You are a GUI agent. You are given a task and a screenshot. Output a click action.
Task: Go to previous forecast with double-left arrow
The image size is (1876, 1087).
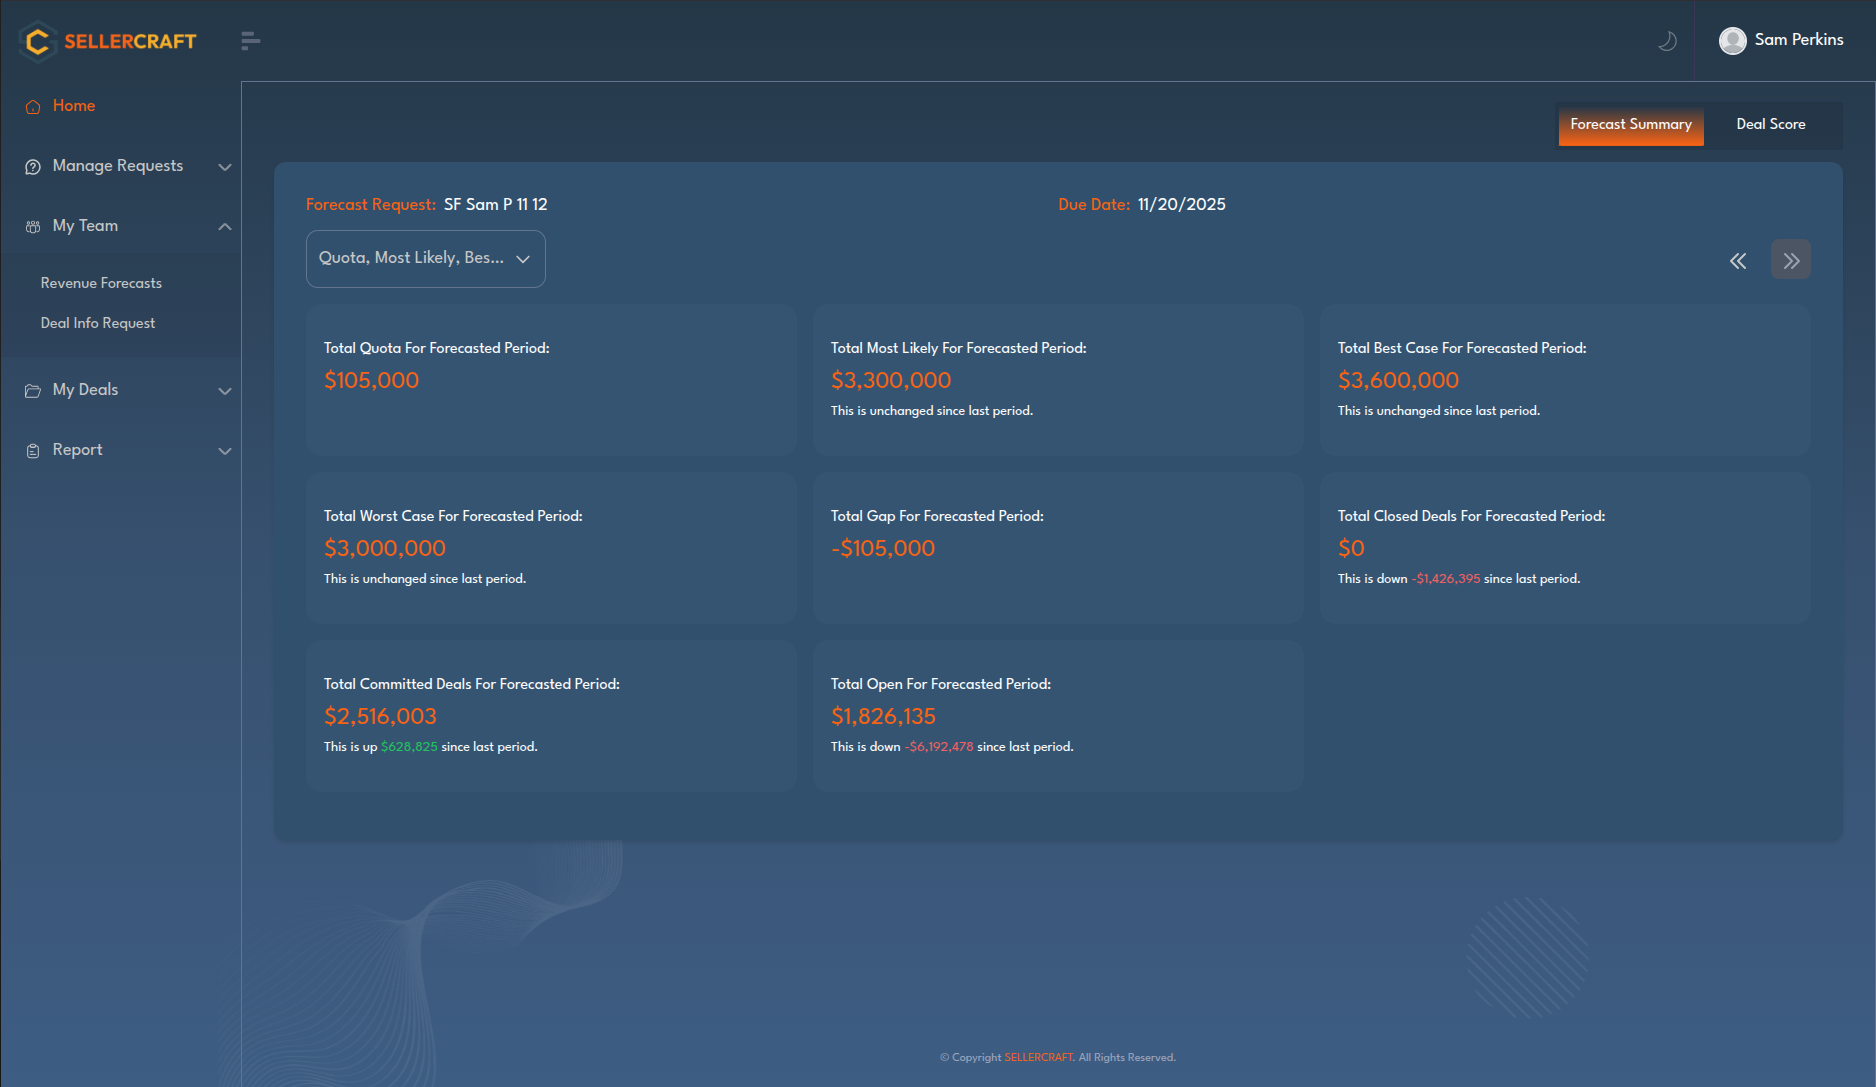click(1738, 261)
